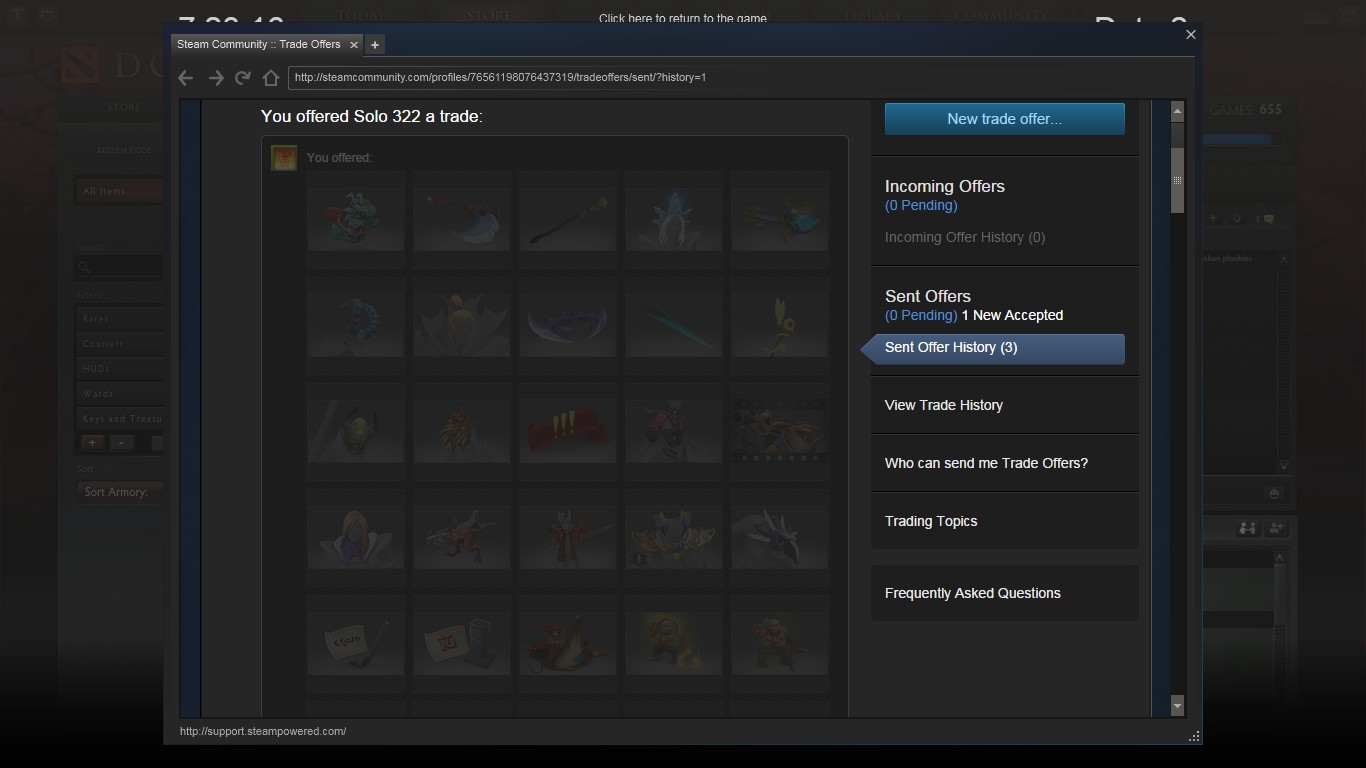
Task: Click the browser forward arrow
Action: click(x=215, y=78)
